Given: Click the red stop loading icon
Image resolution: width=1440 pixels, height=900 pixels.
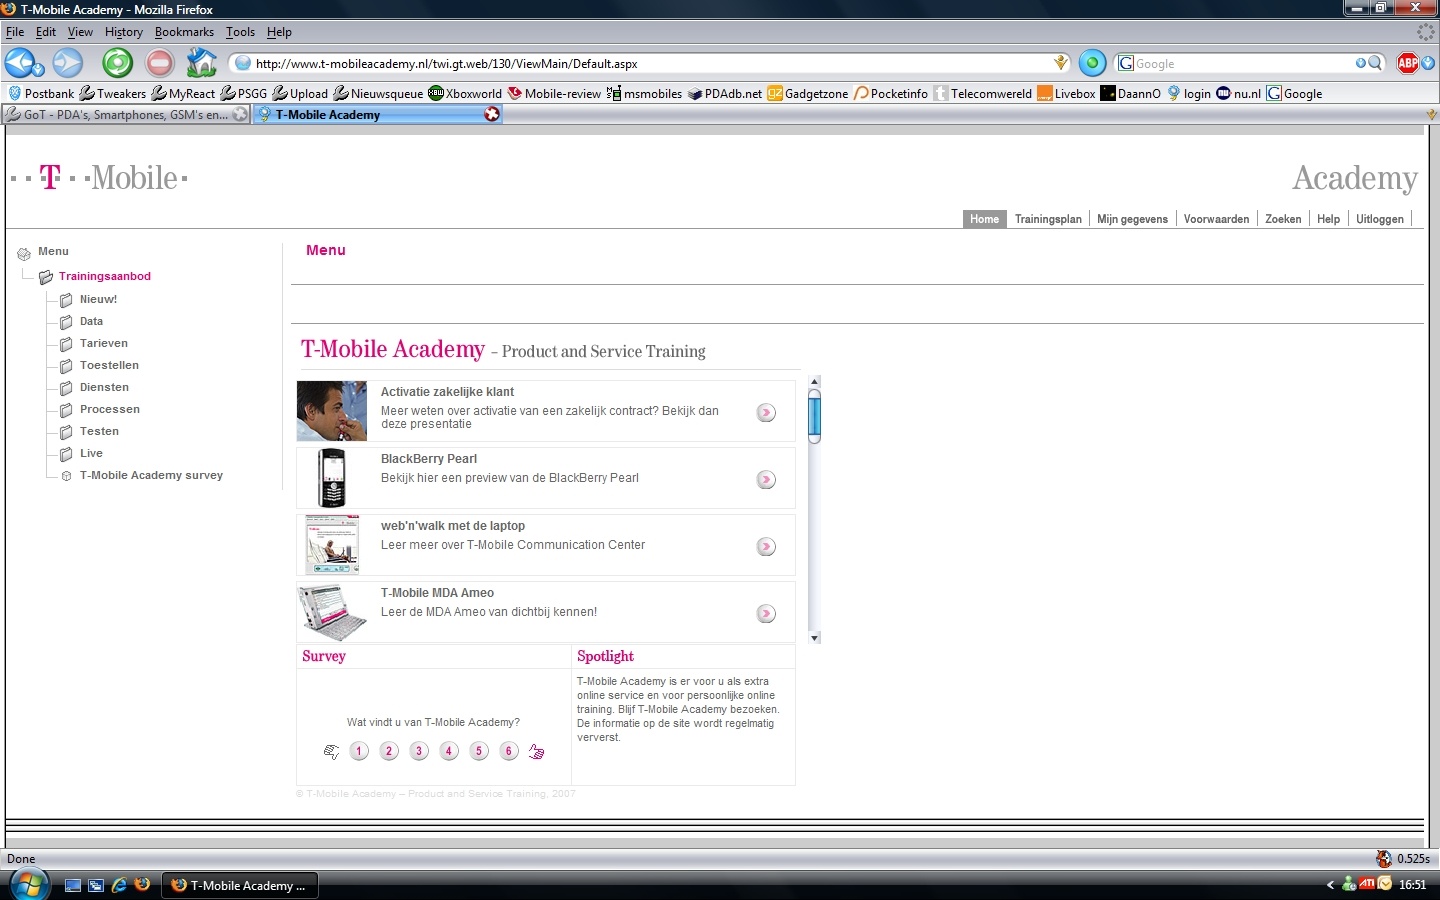Looking at the screenshot, I should (159, 63).
